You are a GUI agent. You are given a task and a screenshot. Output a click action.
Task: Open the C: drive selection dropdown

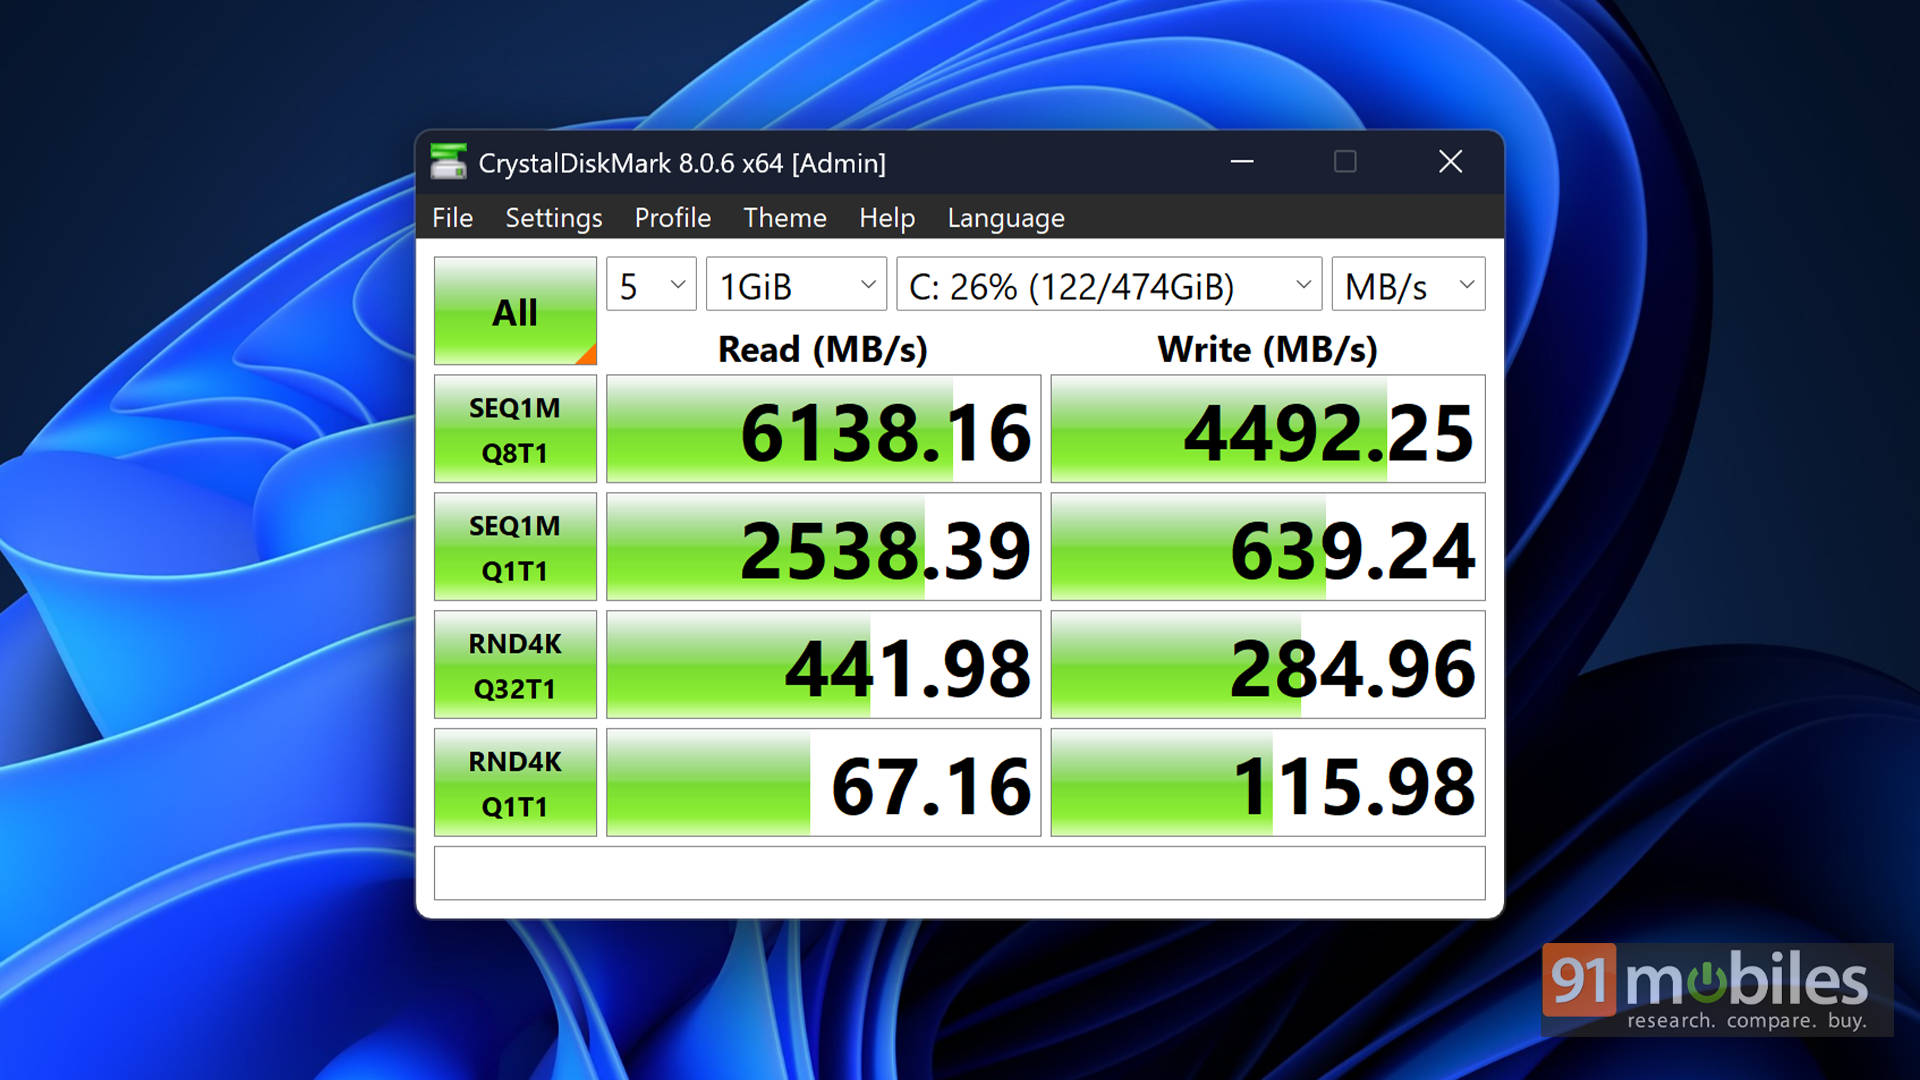pyautogui.click(x=1108, y=286)
